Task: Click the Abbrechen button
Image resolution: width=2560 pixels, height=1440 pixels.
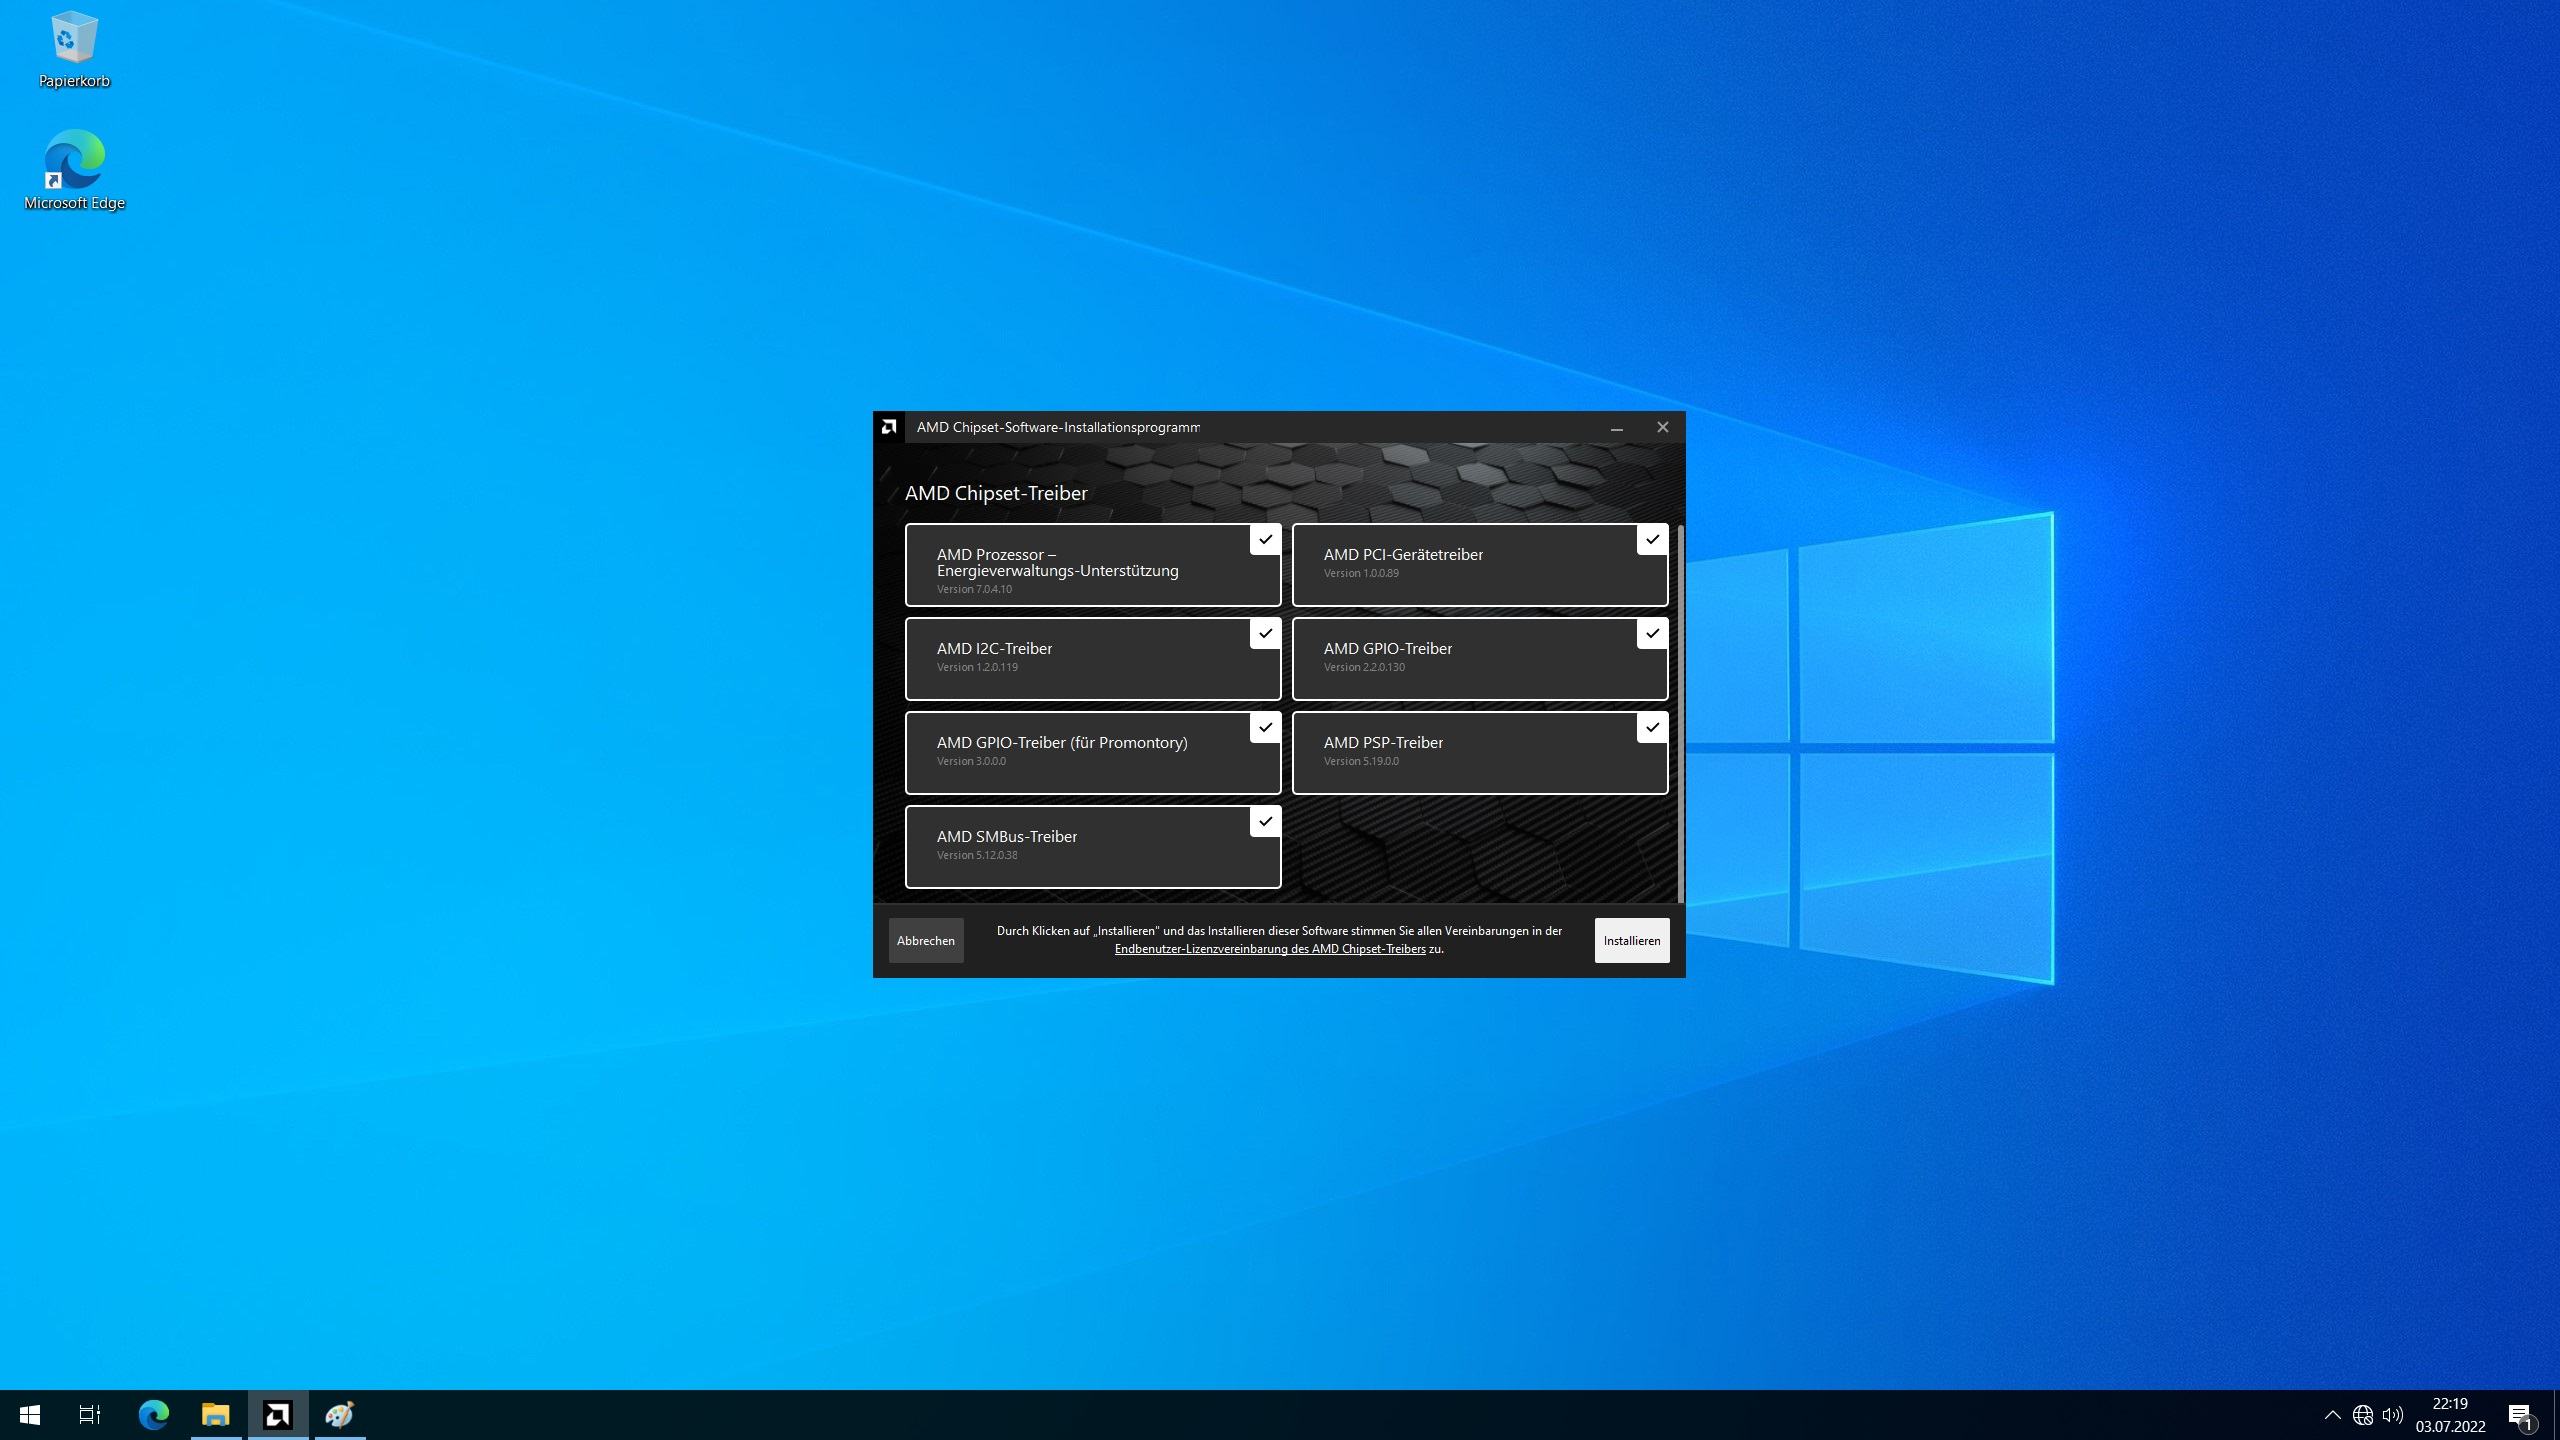Action: coord(925,940)
